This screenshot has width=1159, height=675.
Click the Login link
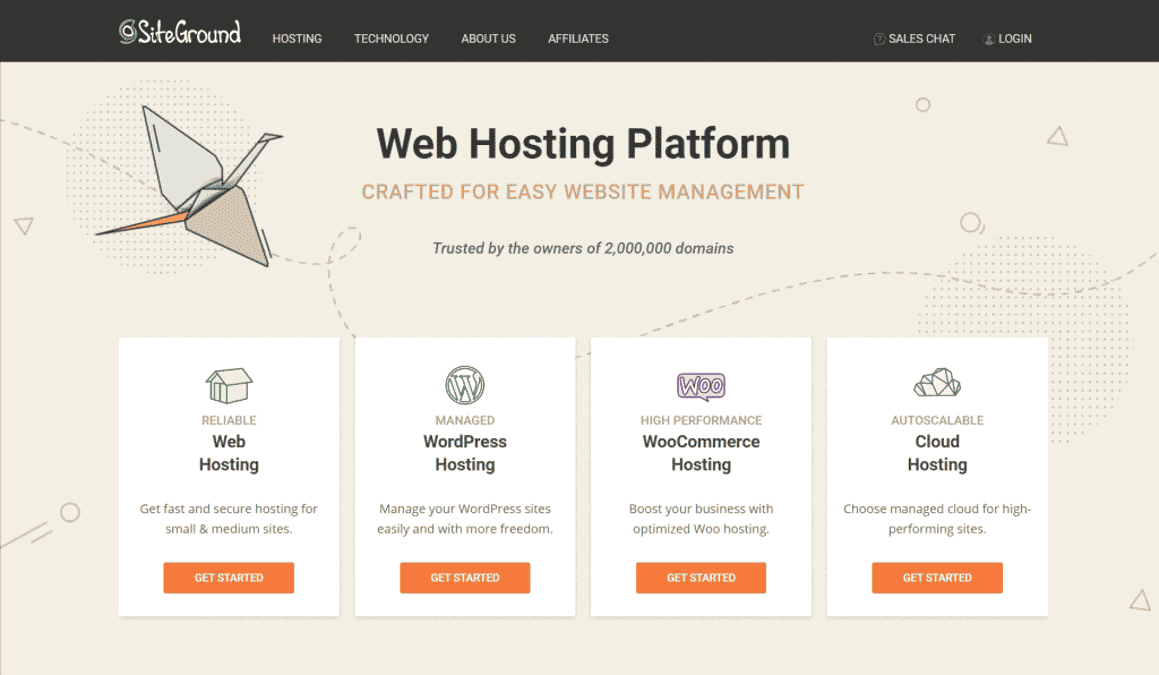point(1013,38)
